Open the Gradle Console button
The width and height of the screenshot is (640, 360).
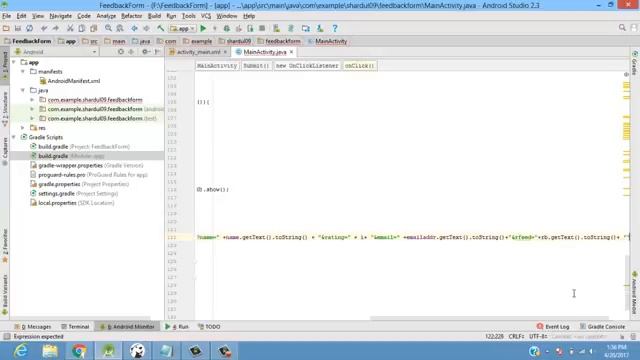(x=602, y=327)
